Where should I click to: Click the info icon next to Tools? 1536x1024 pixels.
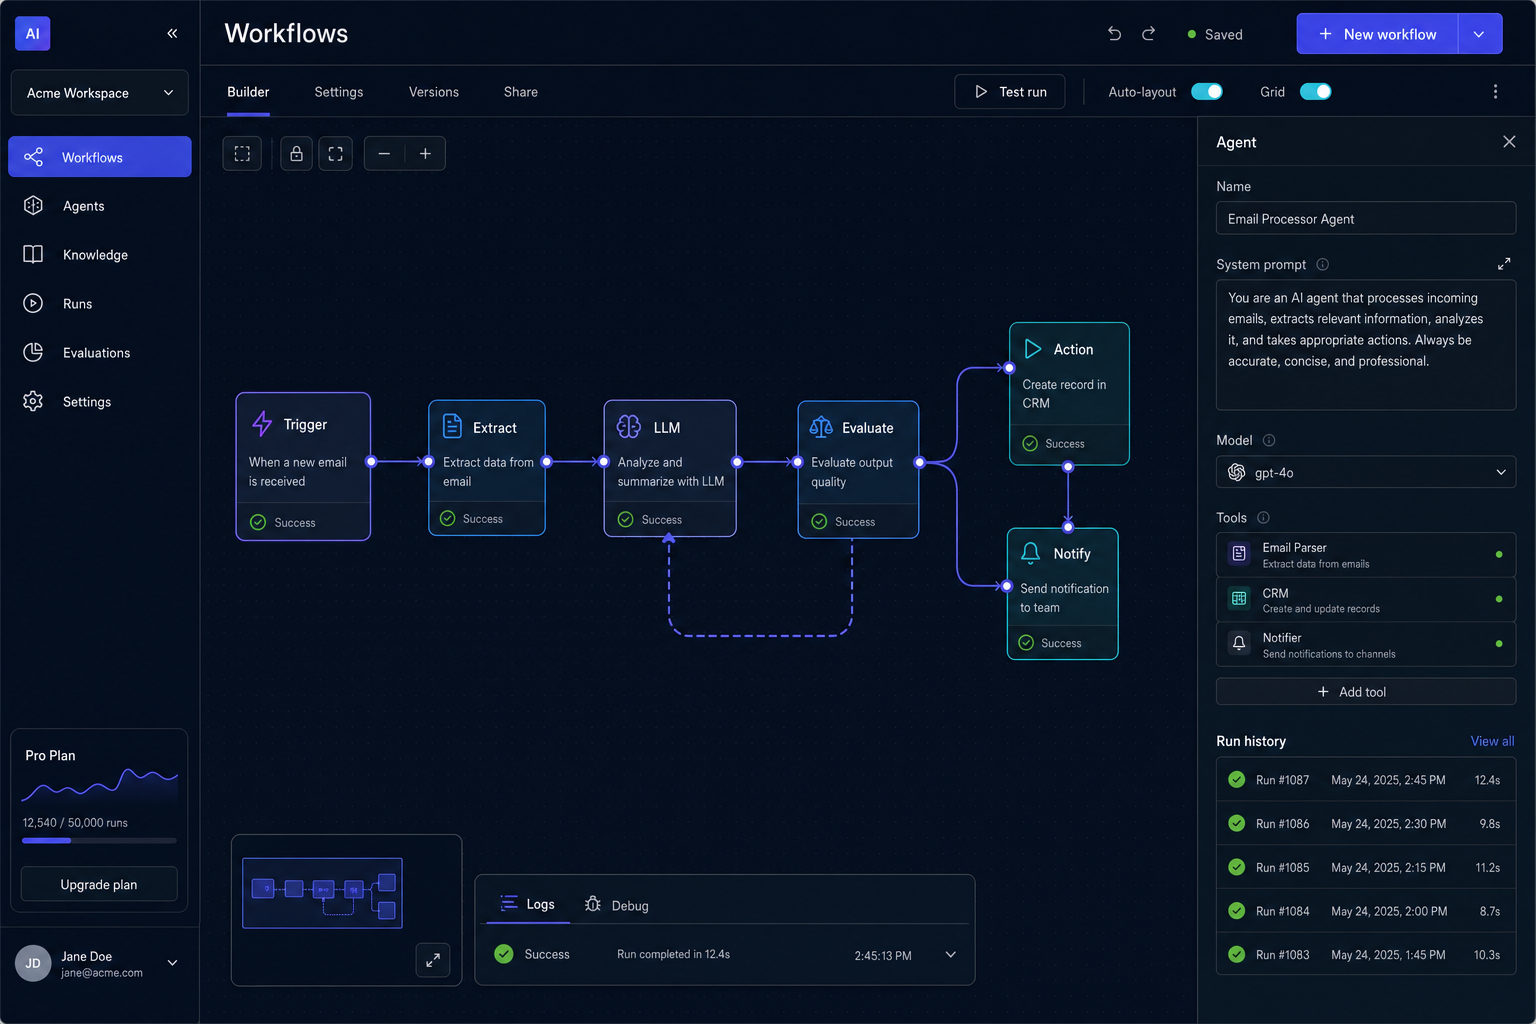(1263, 518)
